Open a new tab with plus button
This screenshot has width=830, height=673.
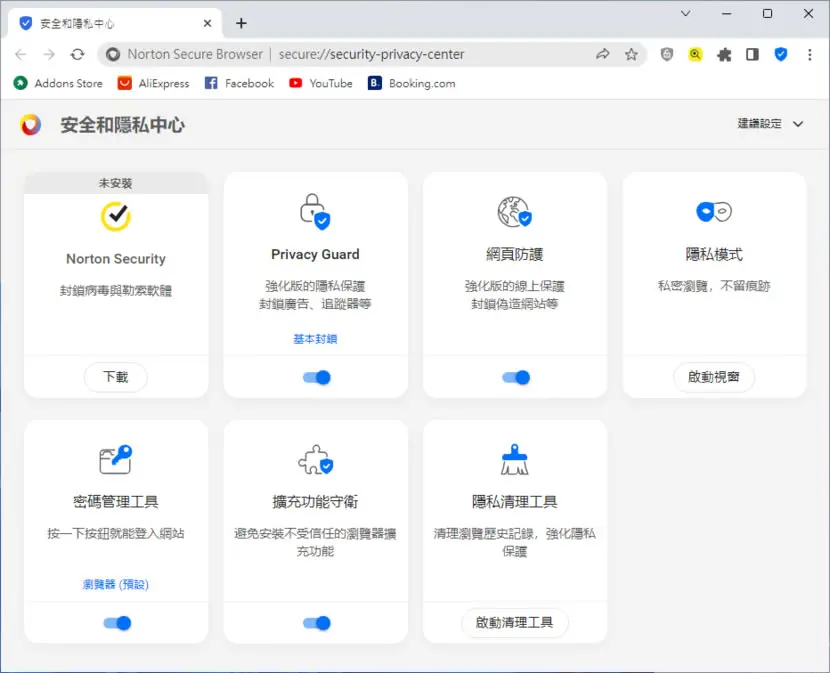tap(241, 23)
